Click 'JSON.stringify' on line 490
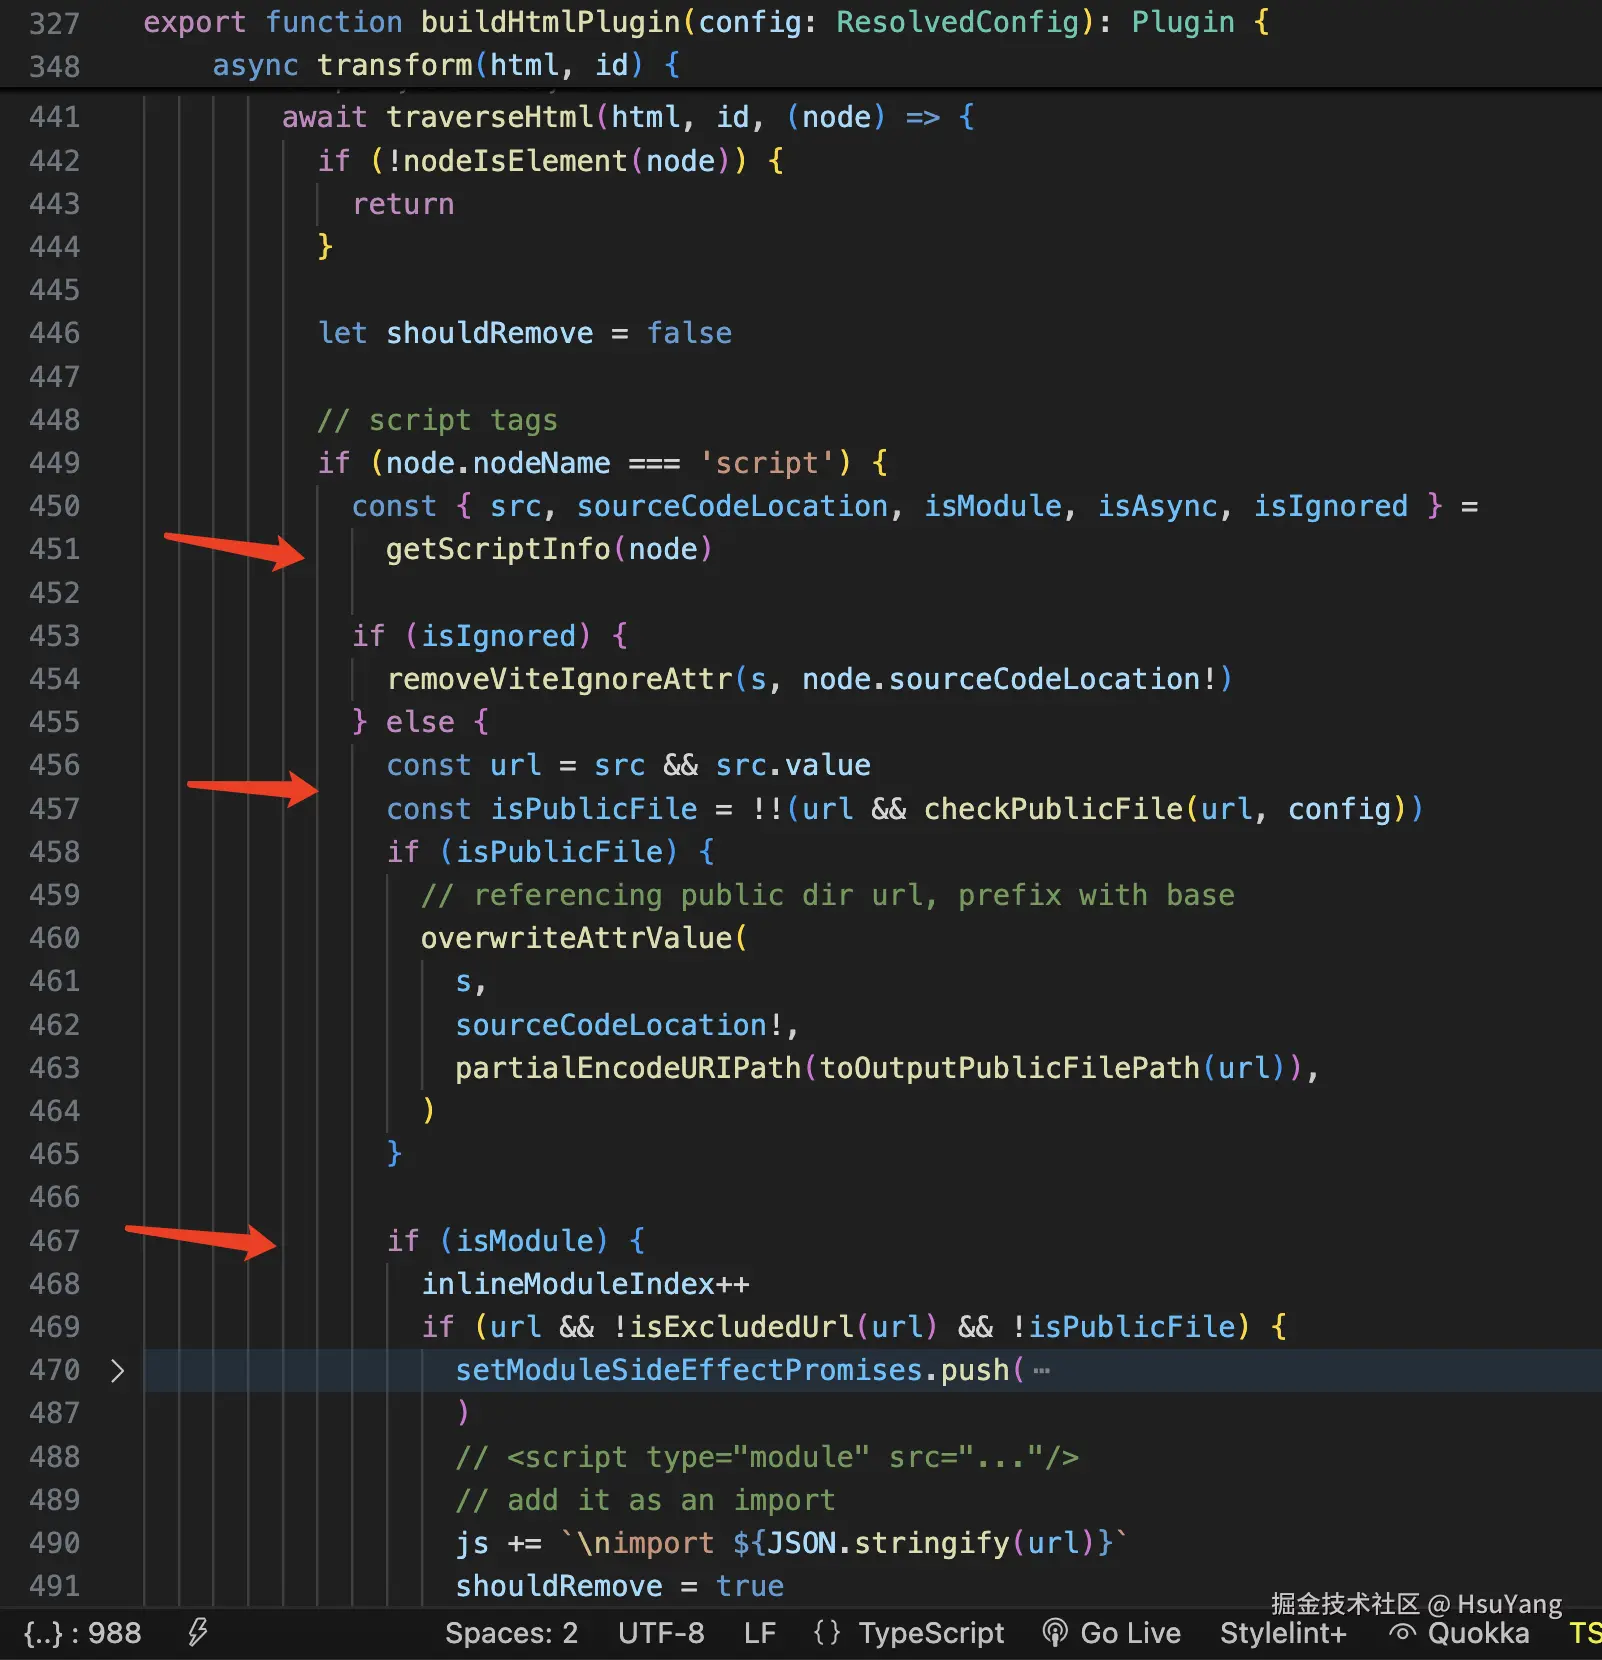The width and height of the screenshot is (1602, 1660). [889, 1543]
